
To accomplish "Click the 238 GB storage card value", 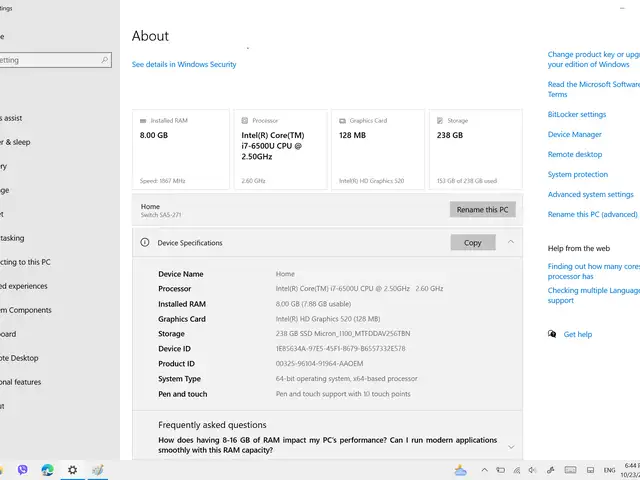I will [450, 135].
